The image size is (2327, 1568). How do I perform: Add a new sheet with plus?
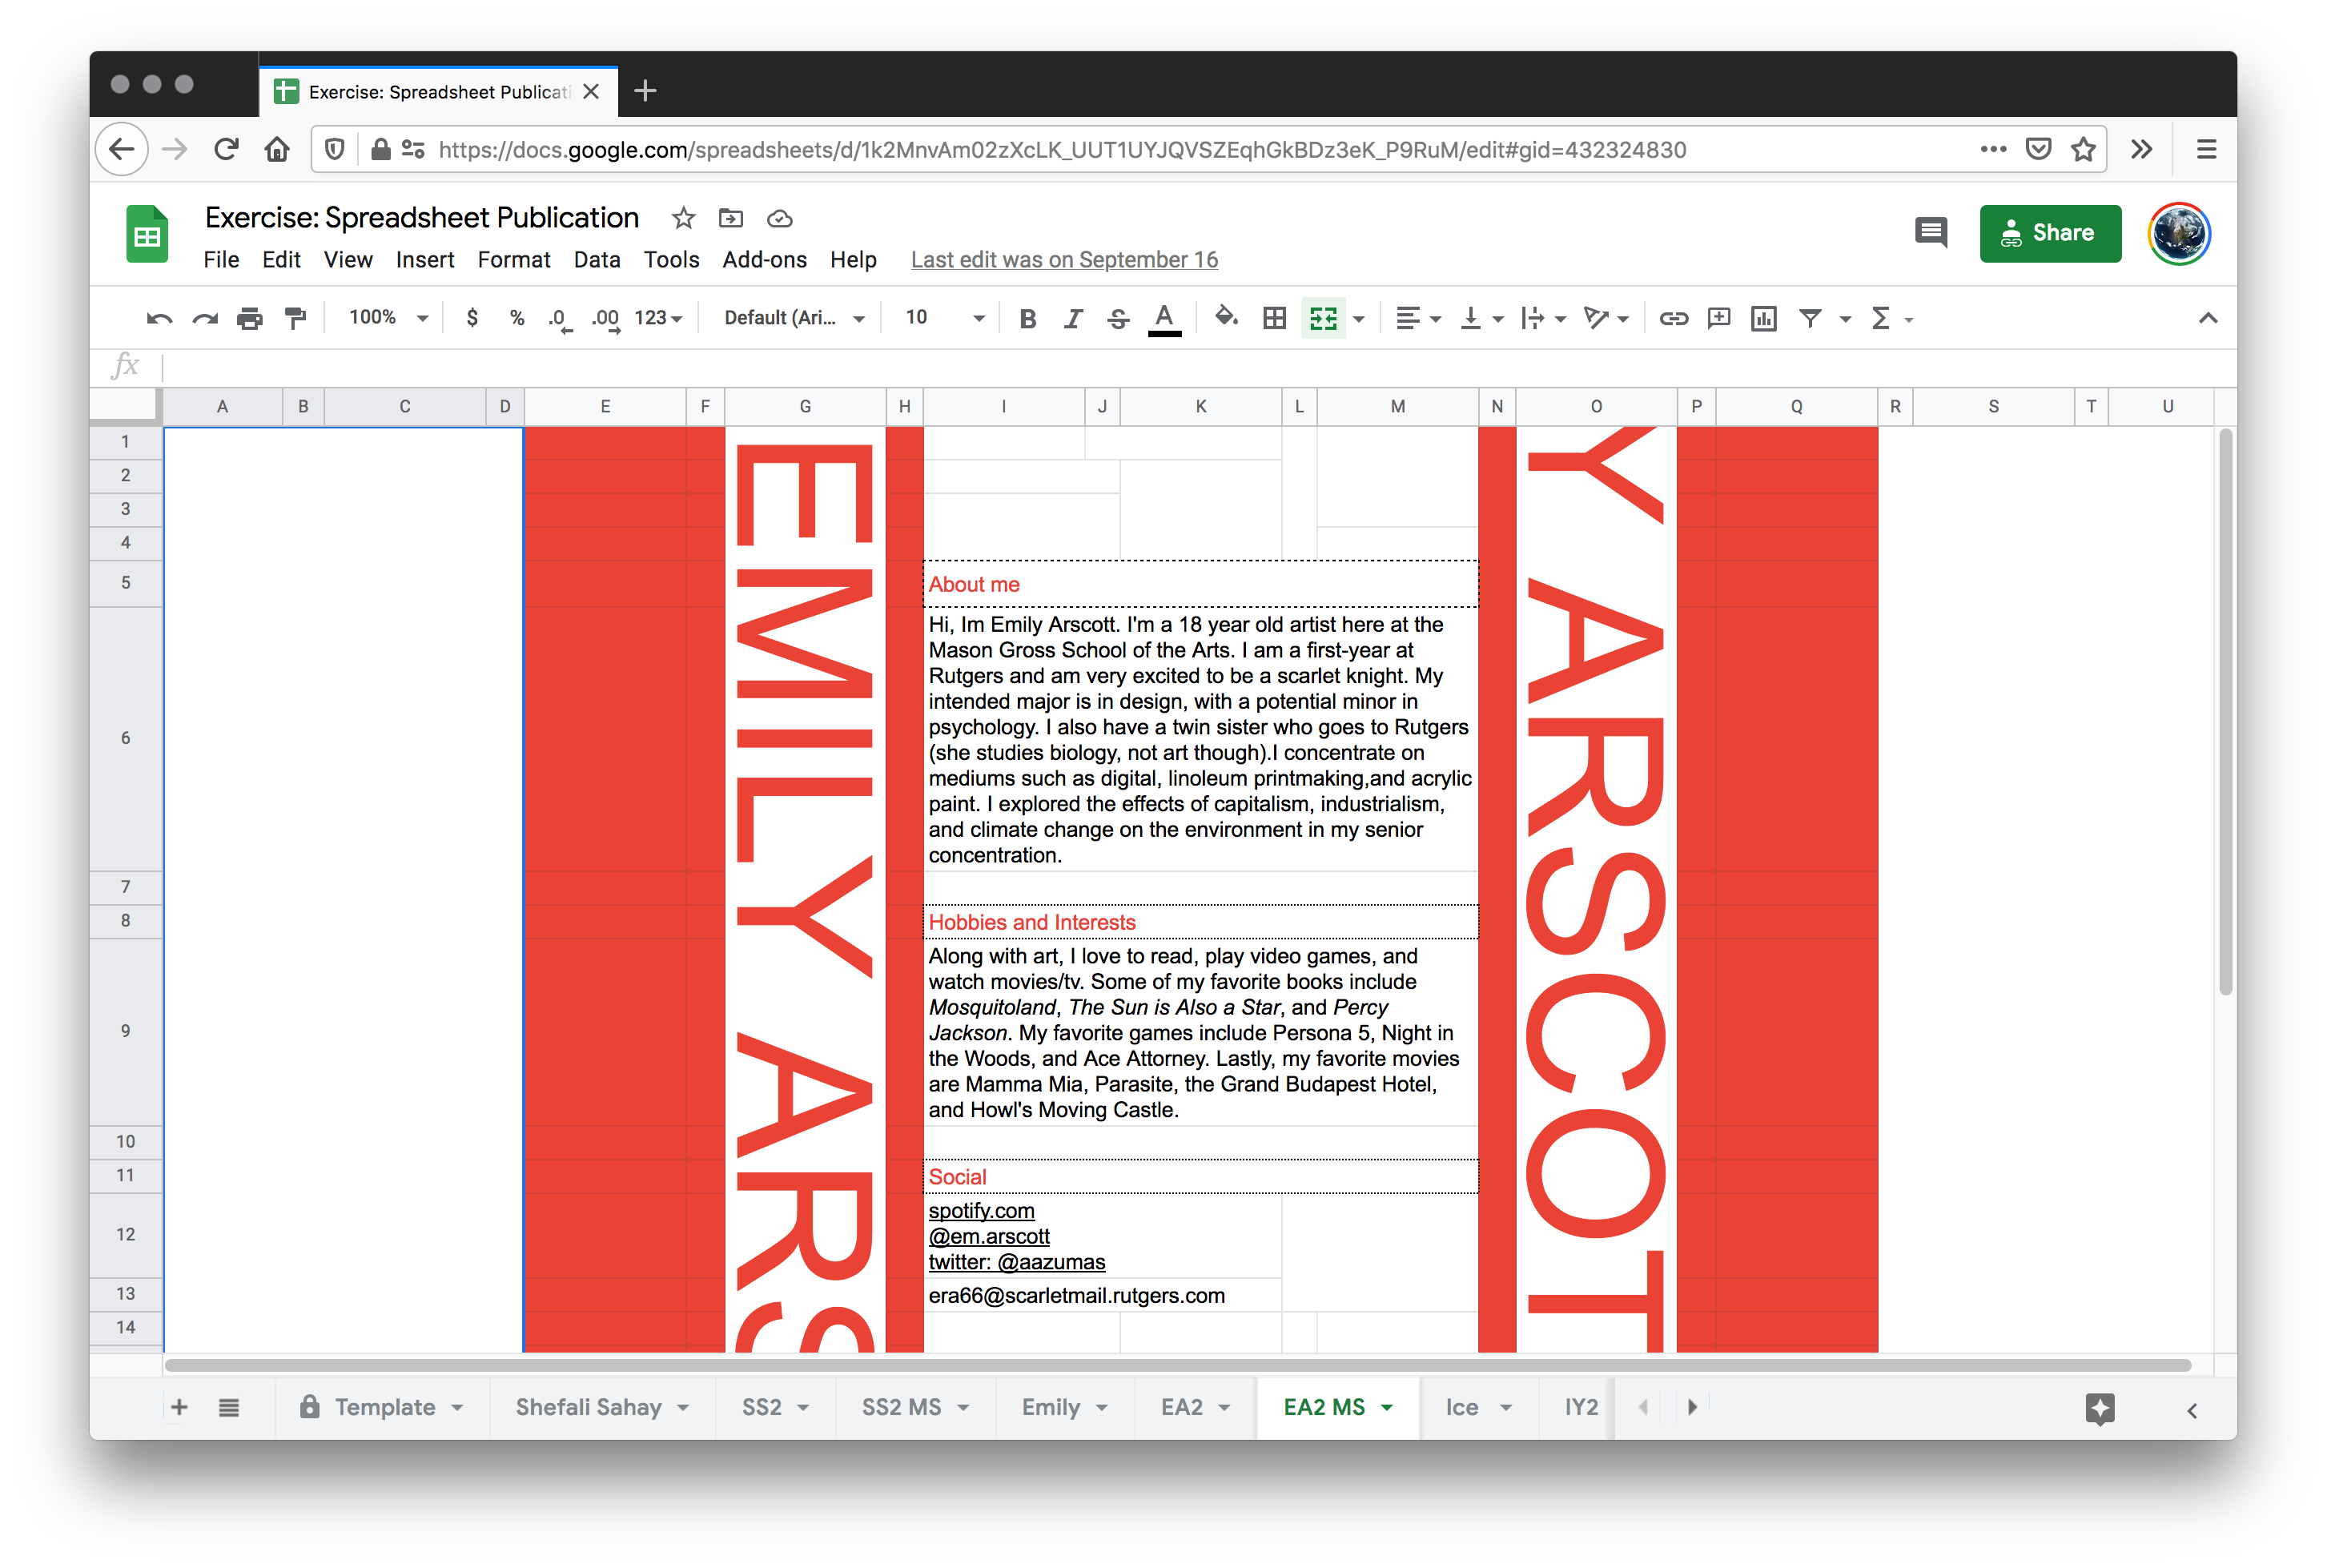point(179,1407)
